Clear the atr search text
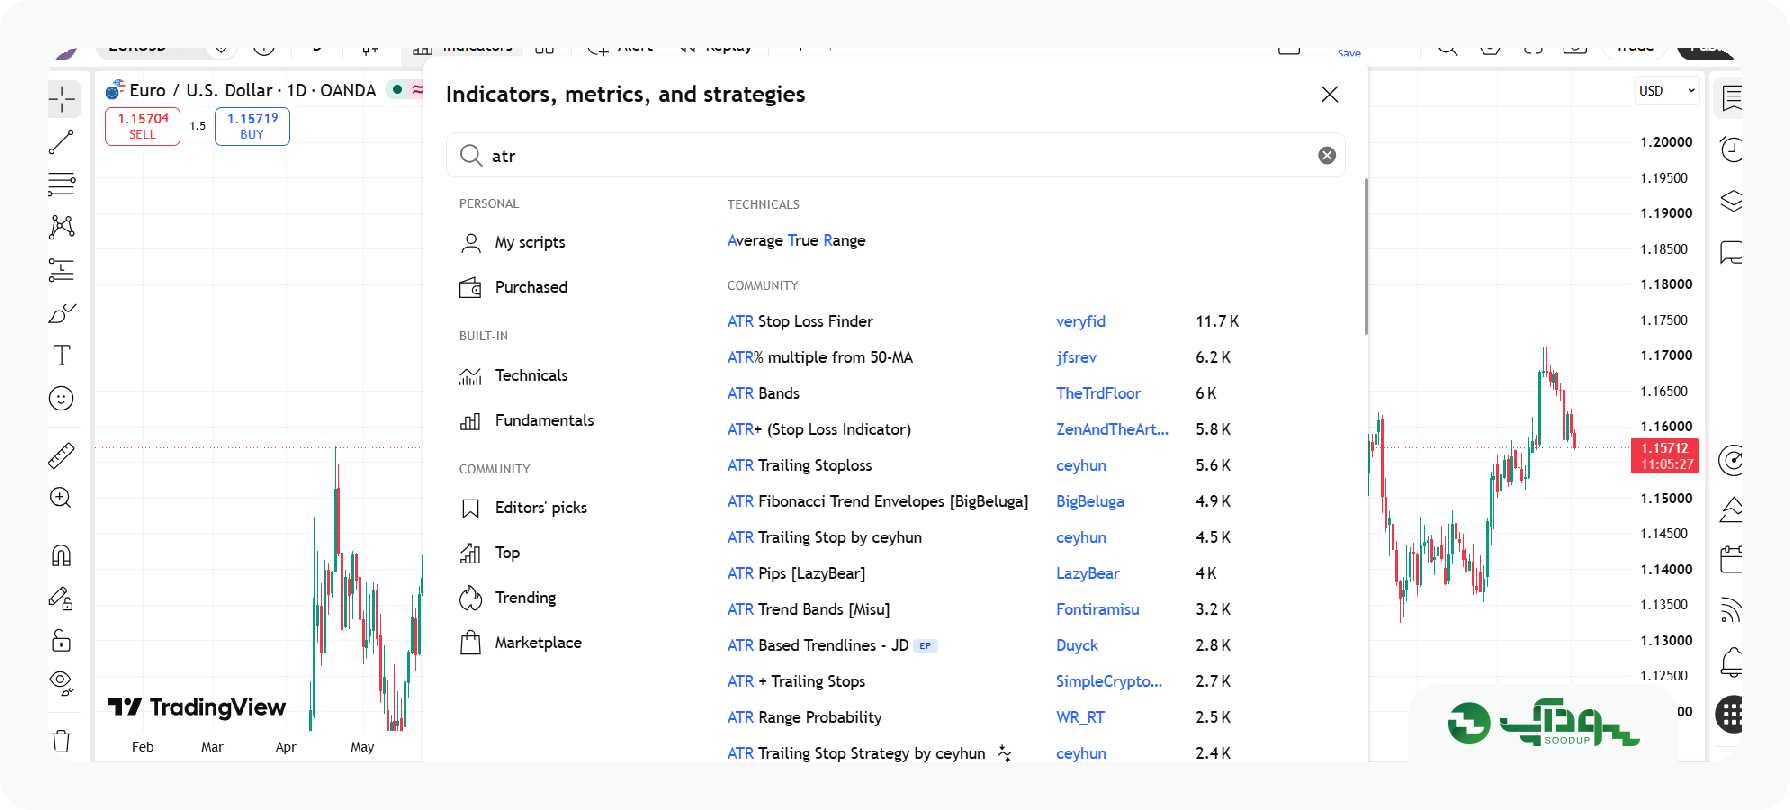This screenshot has height=810, width=1790. 1327,155
